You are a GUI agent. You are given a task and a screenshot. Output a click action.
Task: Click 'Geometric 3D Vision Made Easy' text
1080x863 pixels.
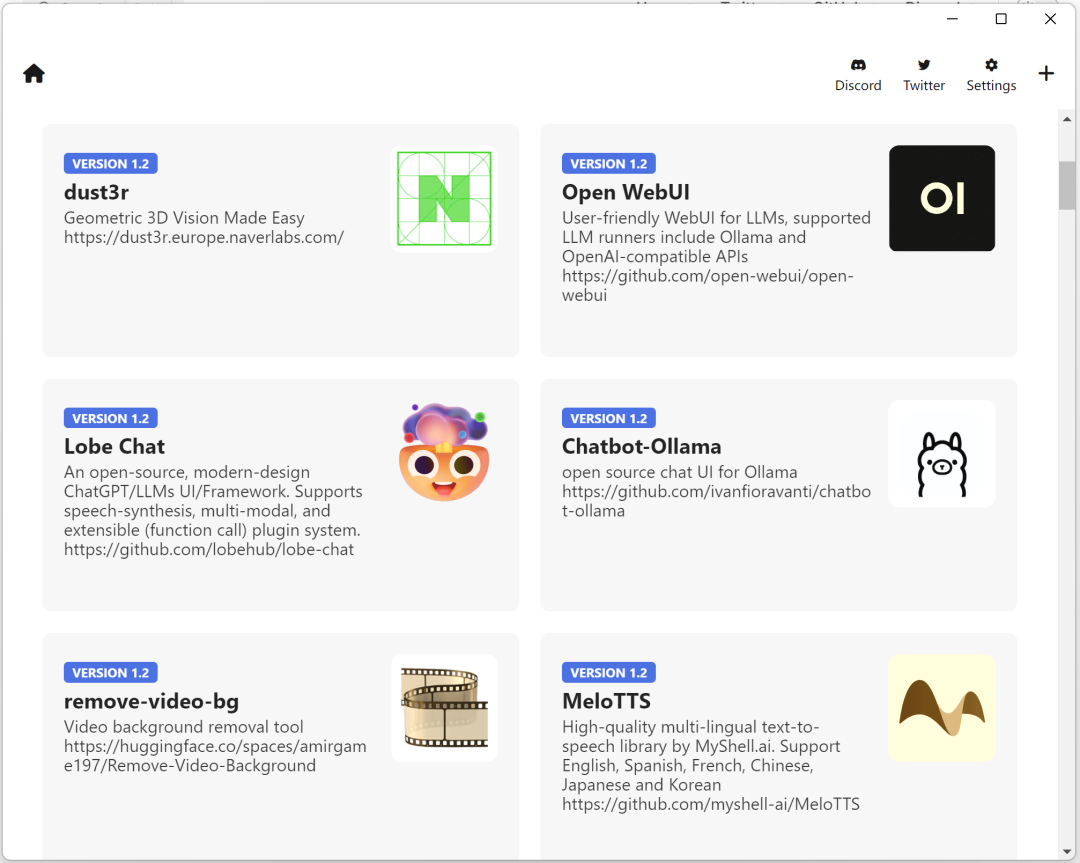(x=184, y=218)
